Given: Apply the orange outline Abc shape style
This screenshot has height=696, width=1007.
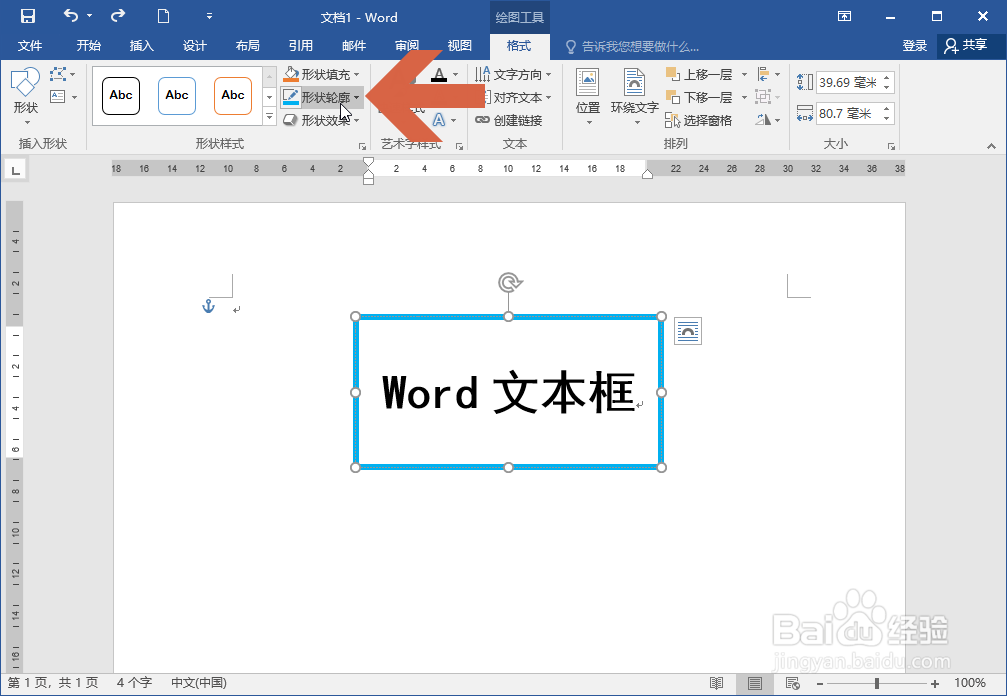Looking at the screenshot, I should [232, 96].
